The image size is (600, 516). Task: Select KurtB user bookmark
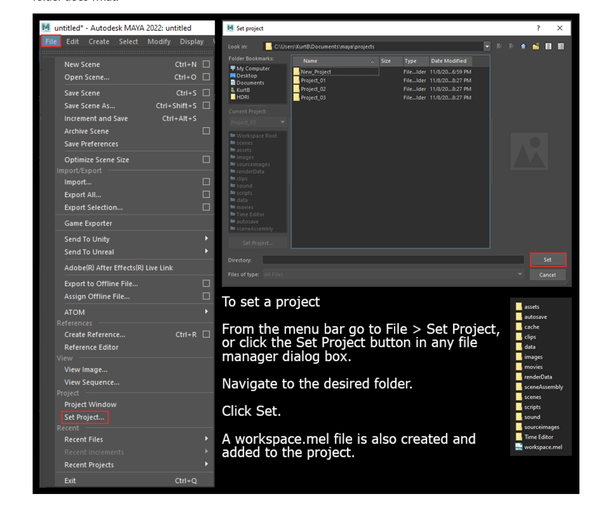tap(240, 90)
